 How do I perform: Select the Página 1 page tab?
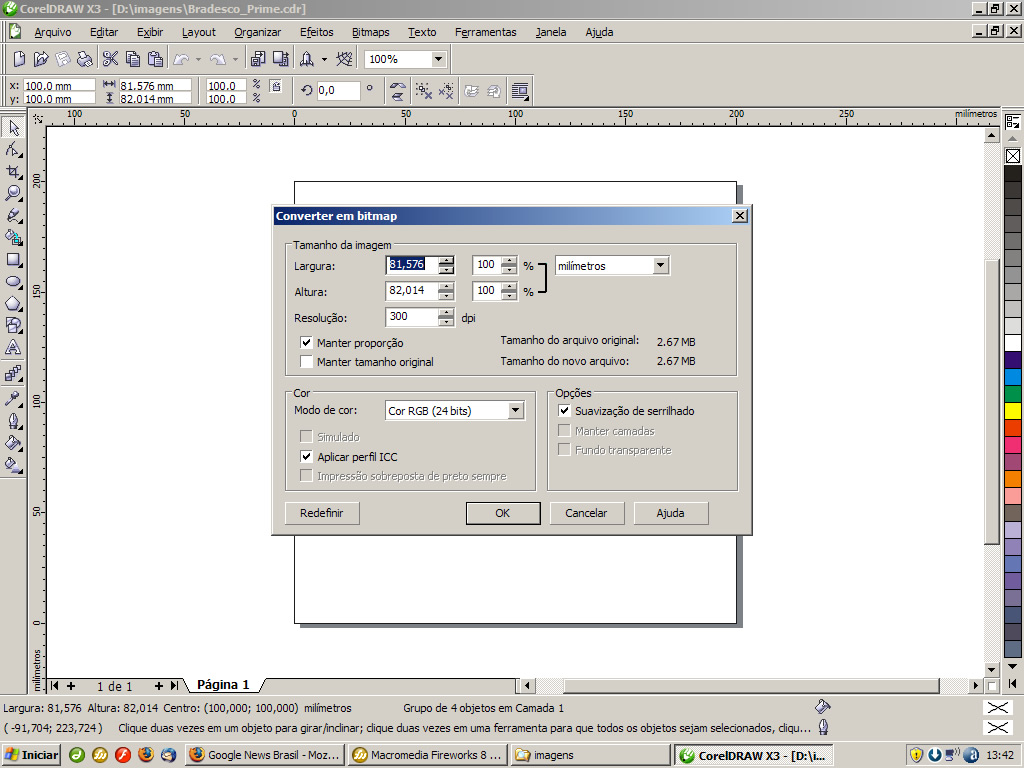coord(223,684)
